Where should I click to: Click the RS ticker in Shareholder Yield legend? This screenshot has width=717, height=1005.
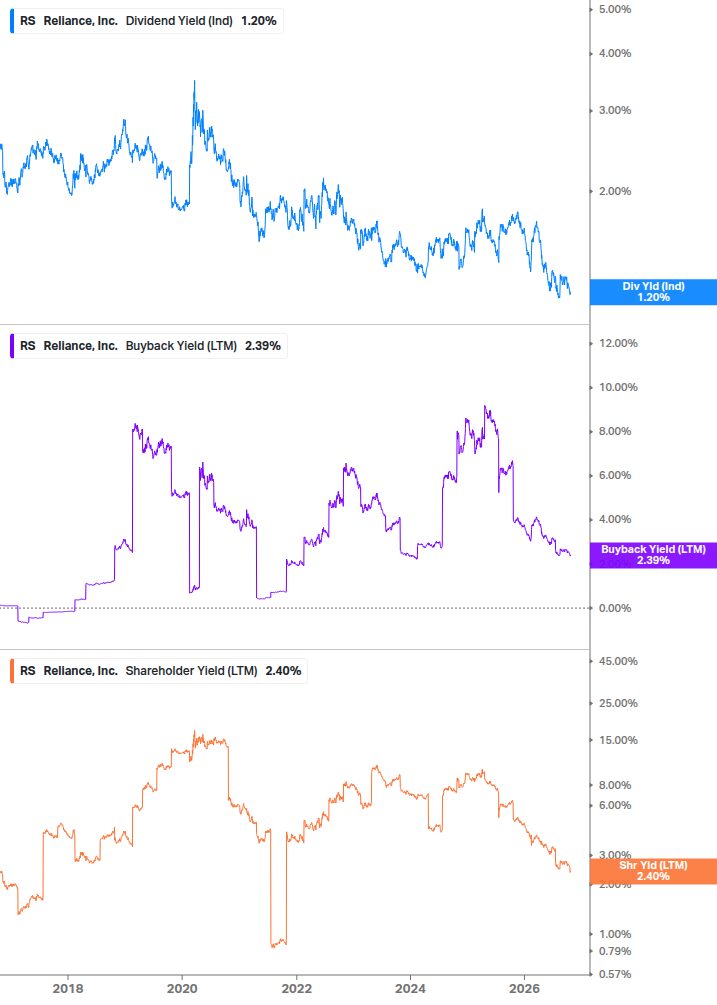click(x=28, y=671)
